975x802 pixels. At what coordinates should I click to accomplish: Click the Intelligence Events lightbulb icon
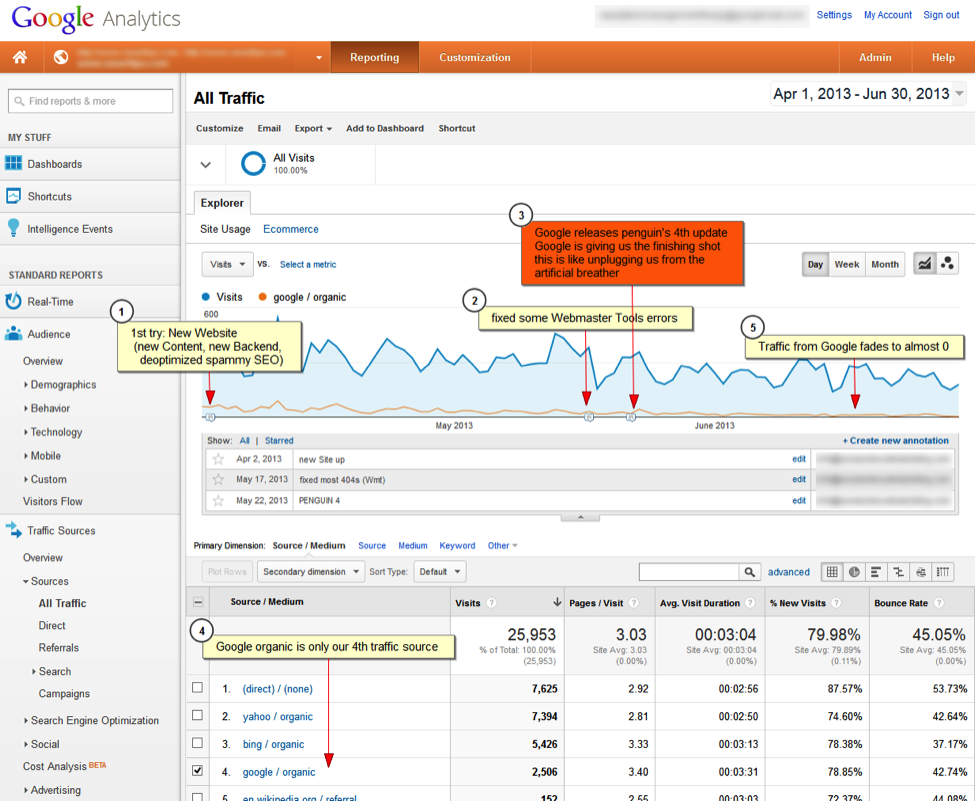point(13,228)
